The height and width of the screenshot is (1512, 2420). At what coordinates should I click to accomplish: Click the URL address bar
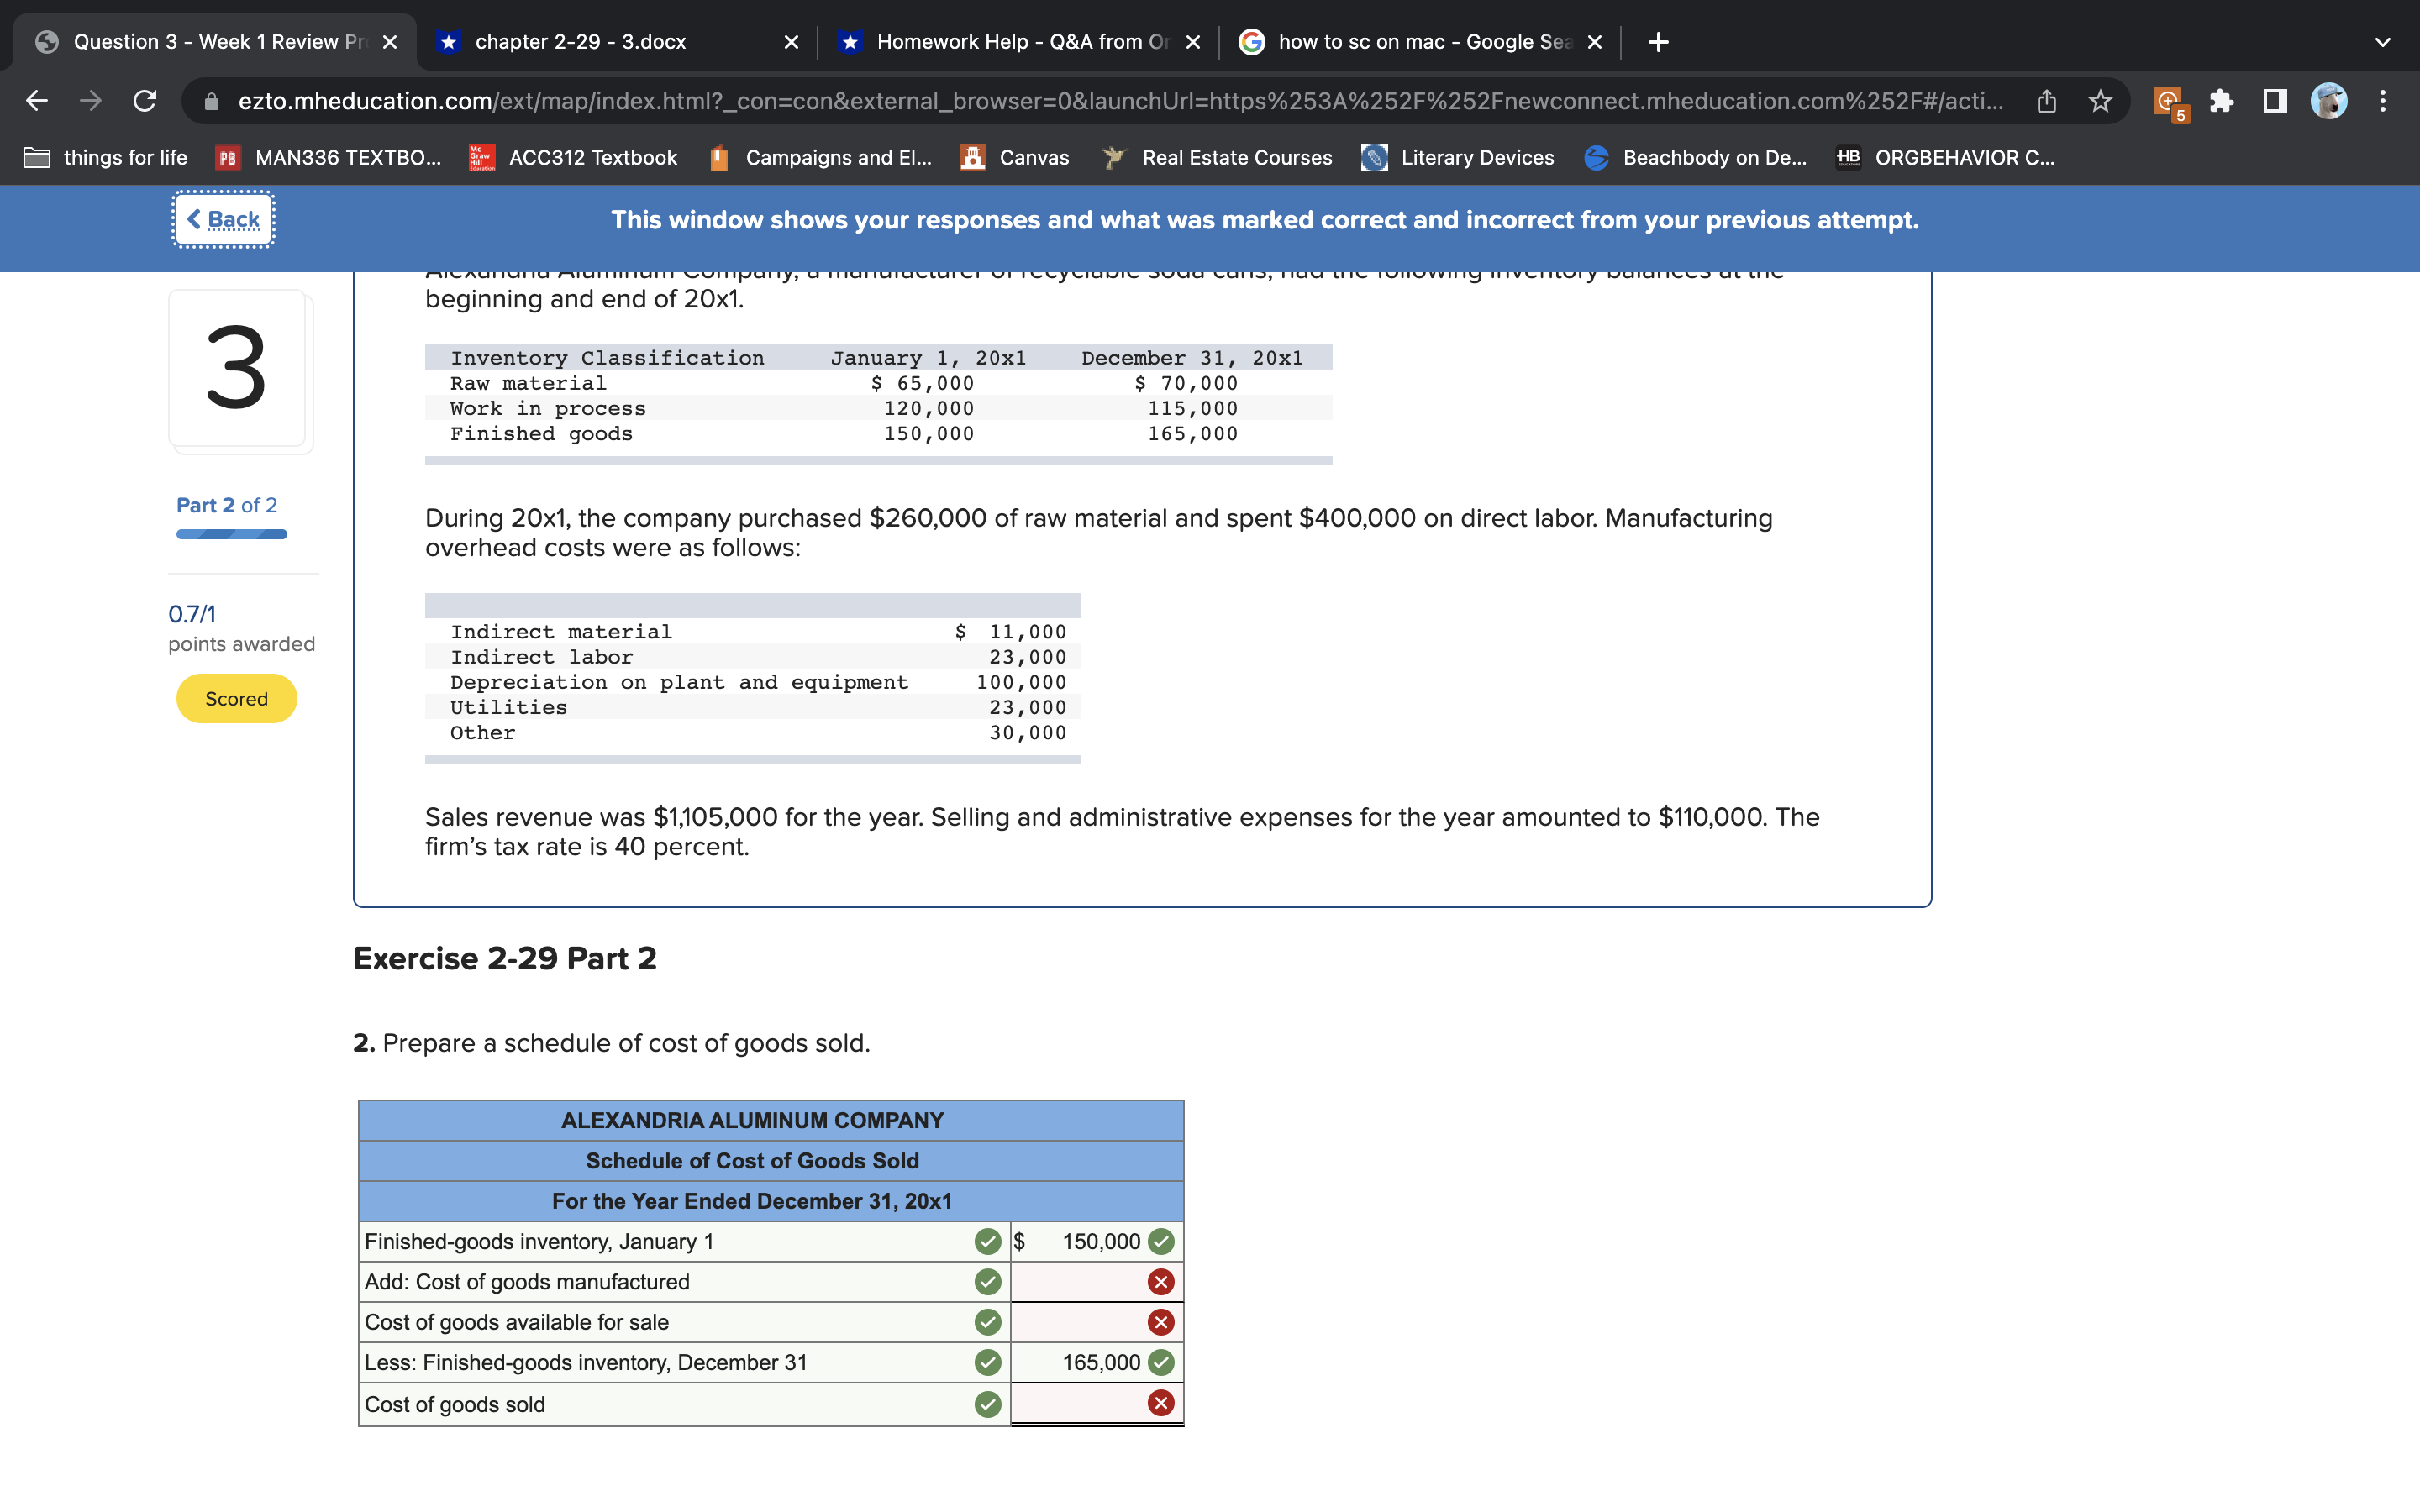pos(1120,101)
